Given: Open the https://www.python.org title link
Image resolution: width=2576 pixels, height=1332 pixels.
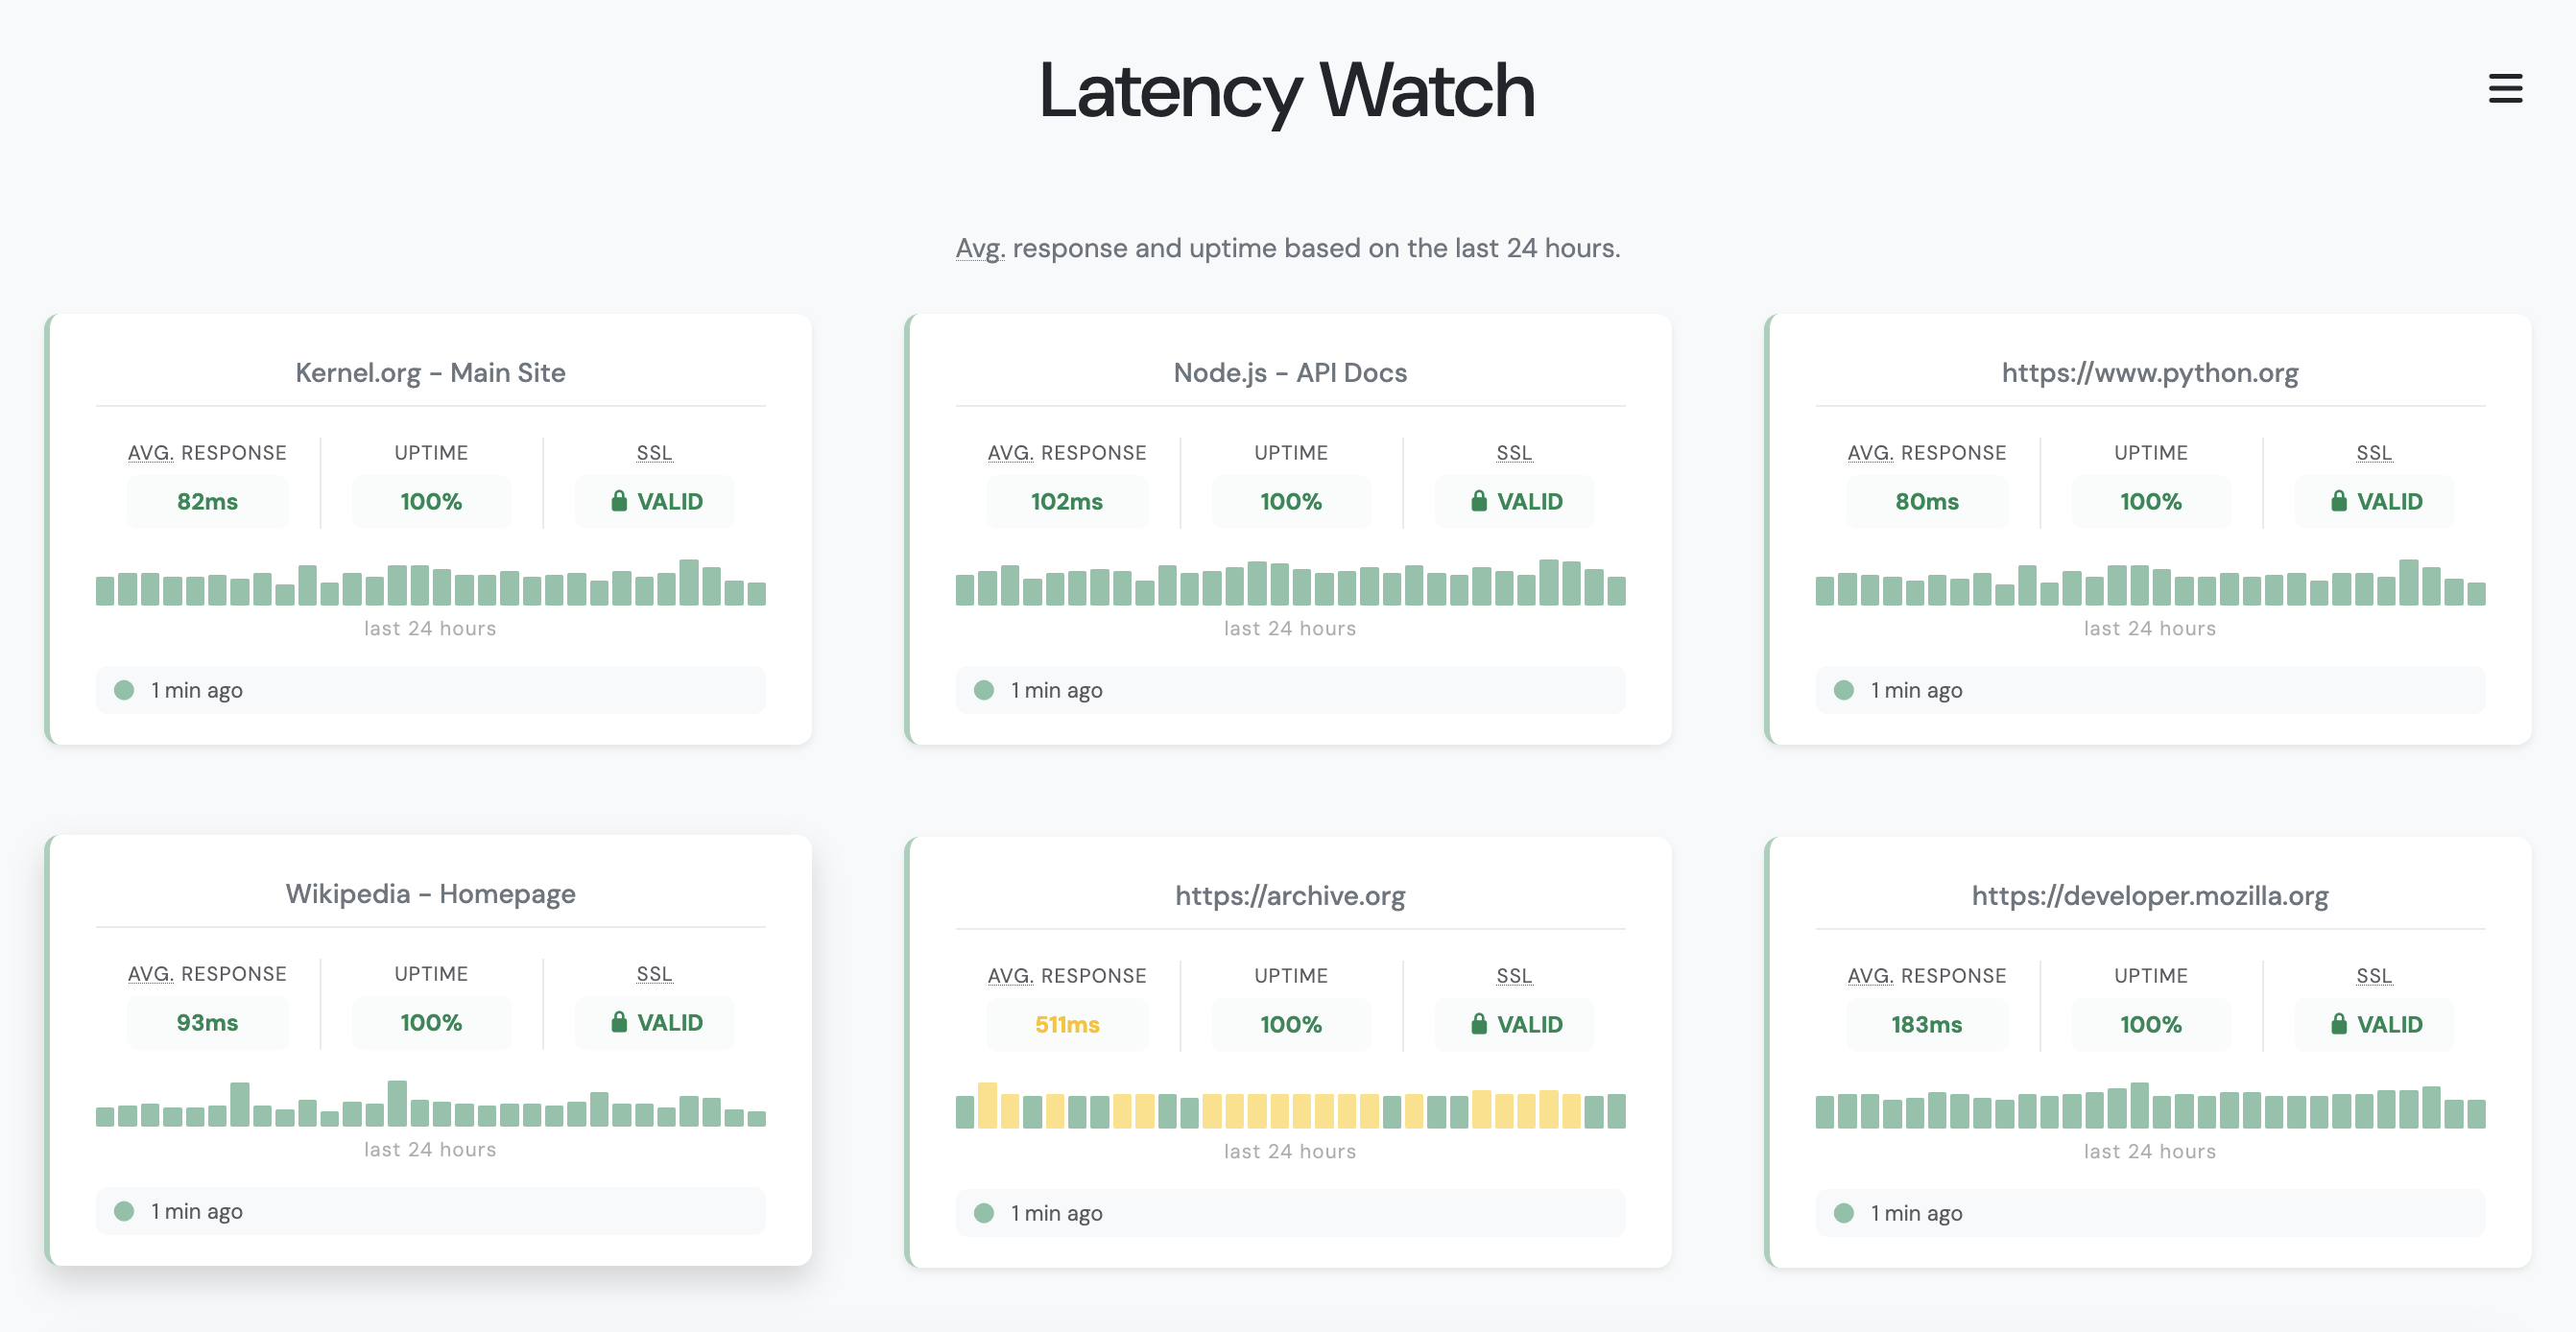Looking at the screenshot, I should pos(2149,372).
